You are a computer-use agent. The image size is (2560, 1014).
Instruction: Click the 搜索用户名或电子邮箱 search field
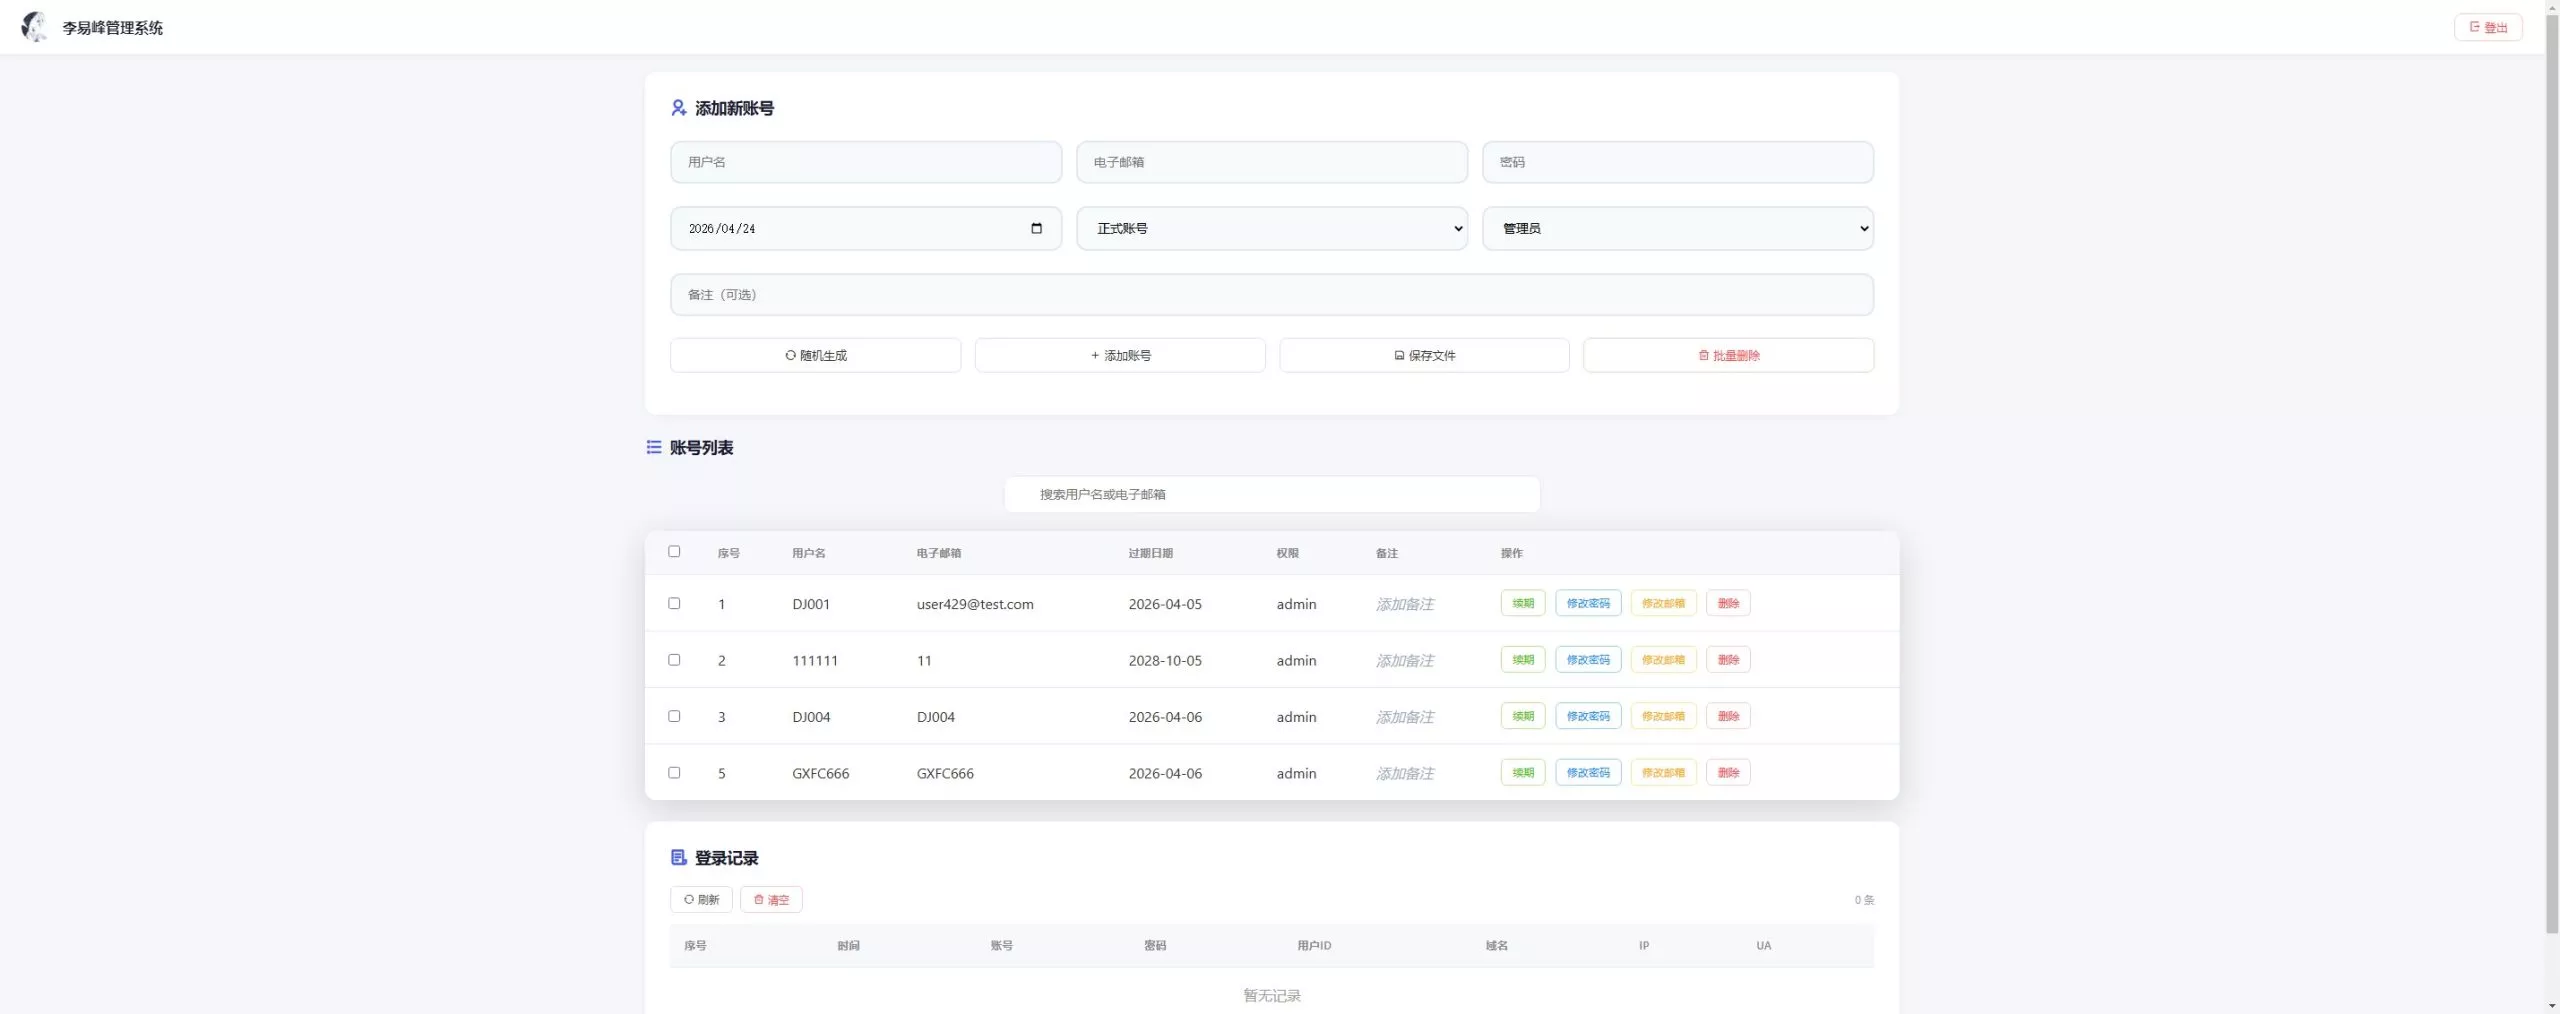point(1271,493)
